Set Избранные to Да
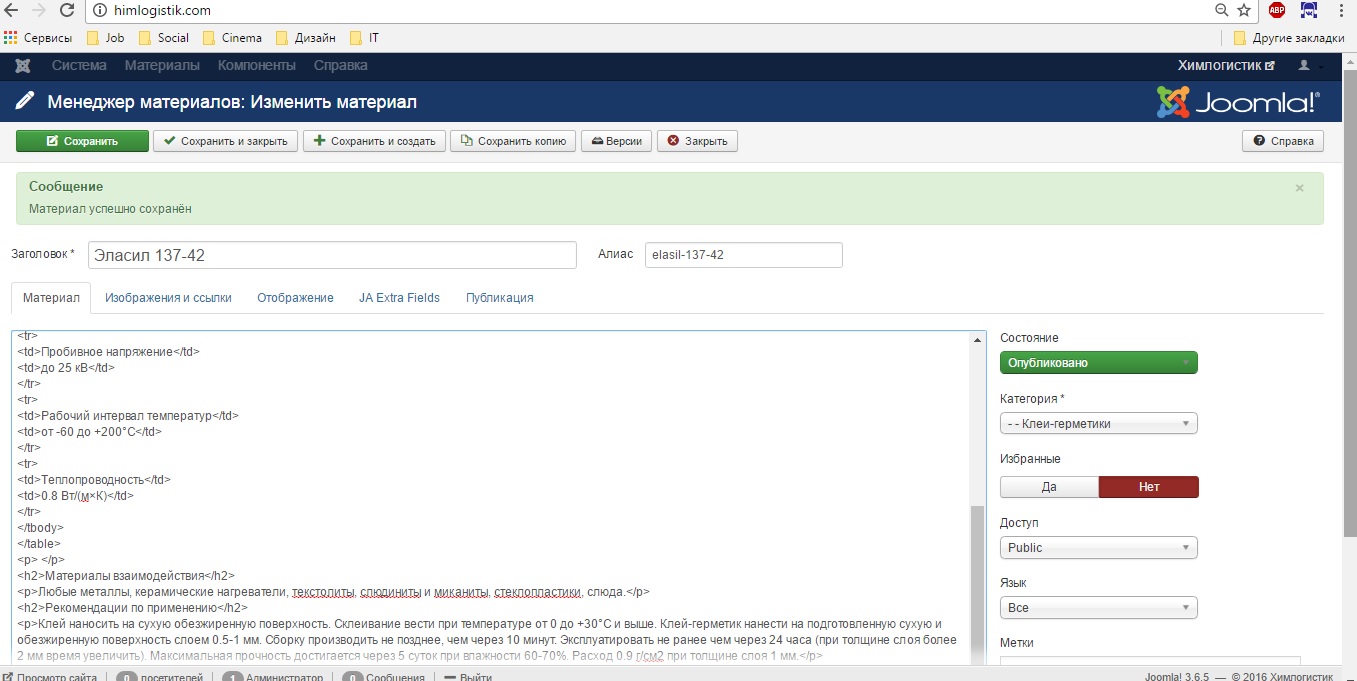Screen dimensions: 1357x681 click(x=1049, y=487)
